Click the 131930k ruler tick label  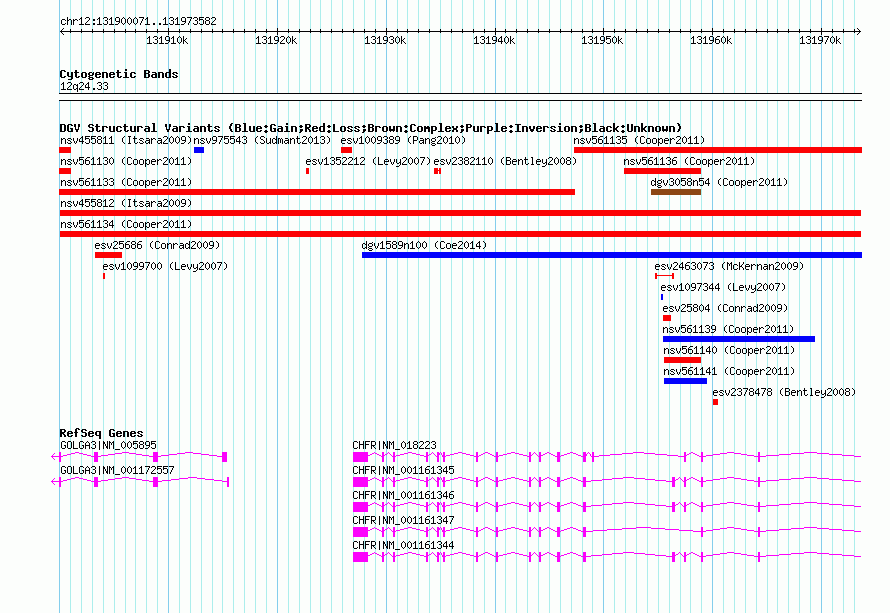click(x=385, y=40)
